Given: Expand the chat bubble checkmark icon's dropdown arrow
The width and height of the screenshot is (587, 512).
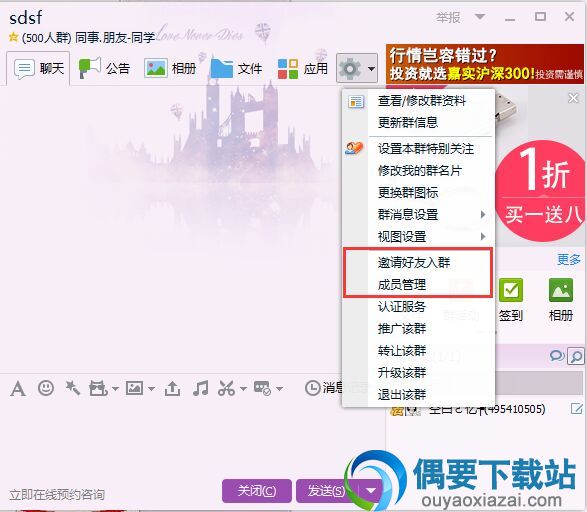Looking at the screenshot, I should [279, 389].
